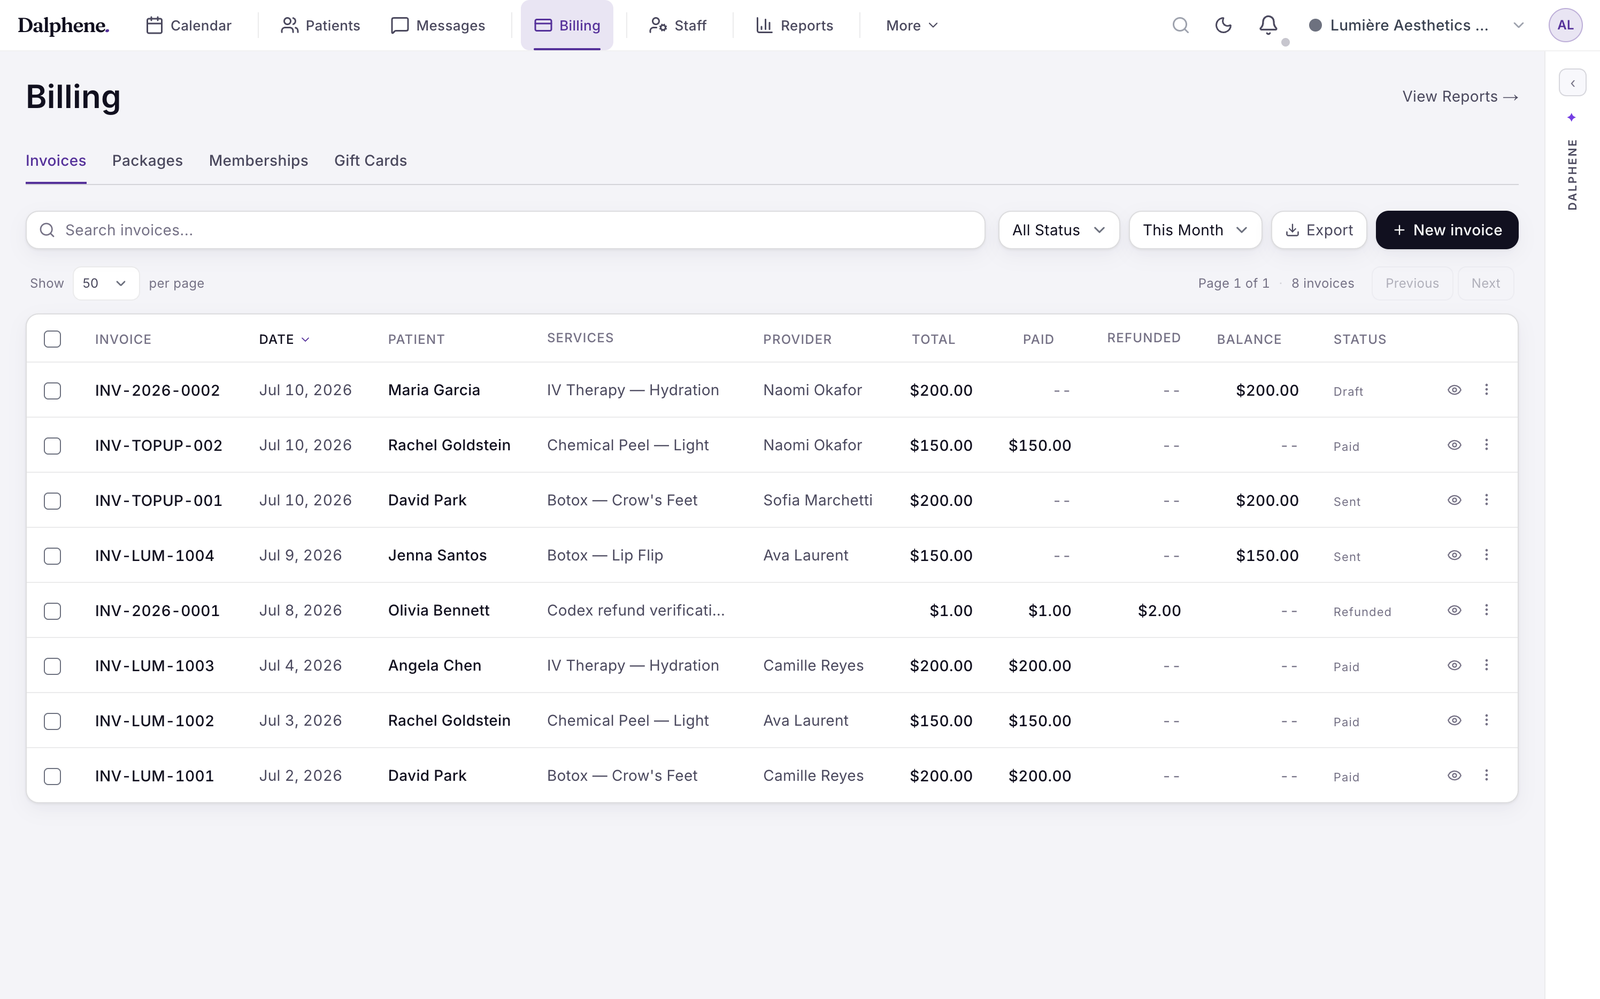This screenshot has height=999, width=1600.
Task: Click the Previous page button
Action: pyautogui.click(x=1412, y=283)
